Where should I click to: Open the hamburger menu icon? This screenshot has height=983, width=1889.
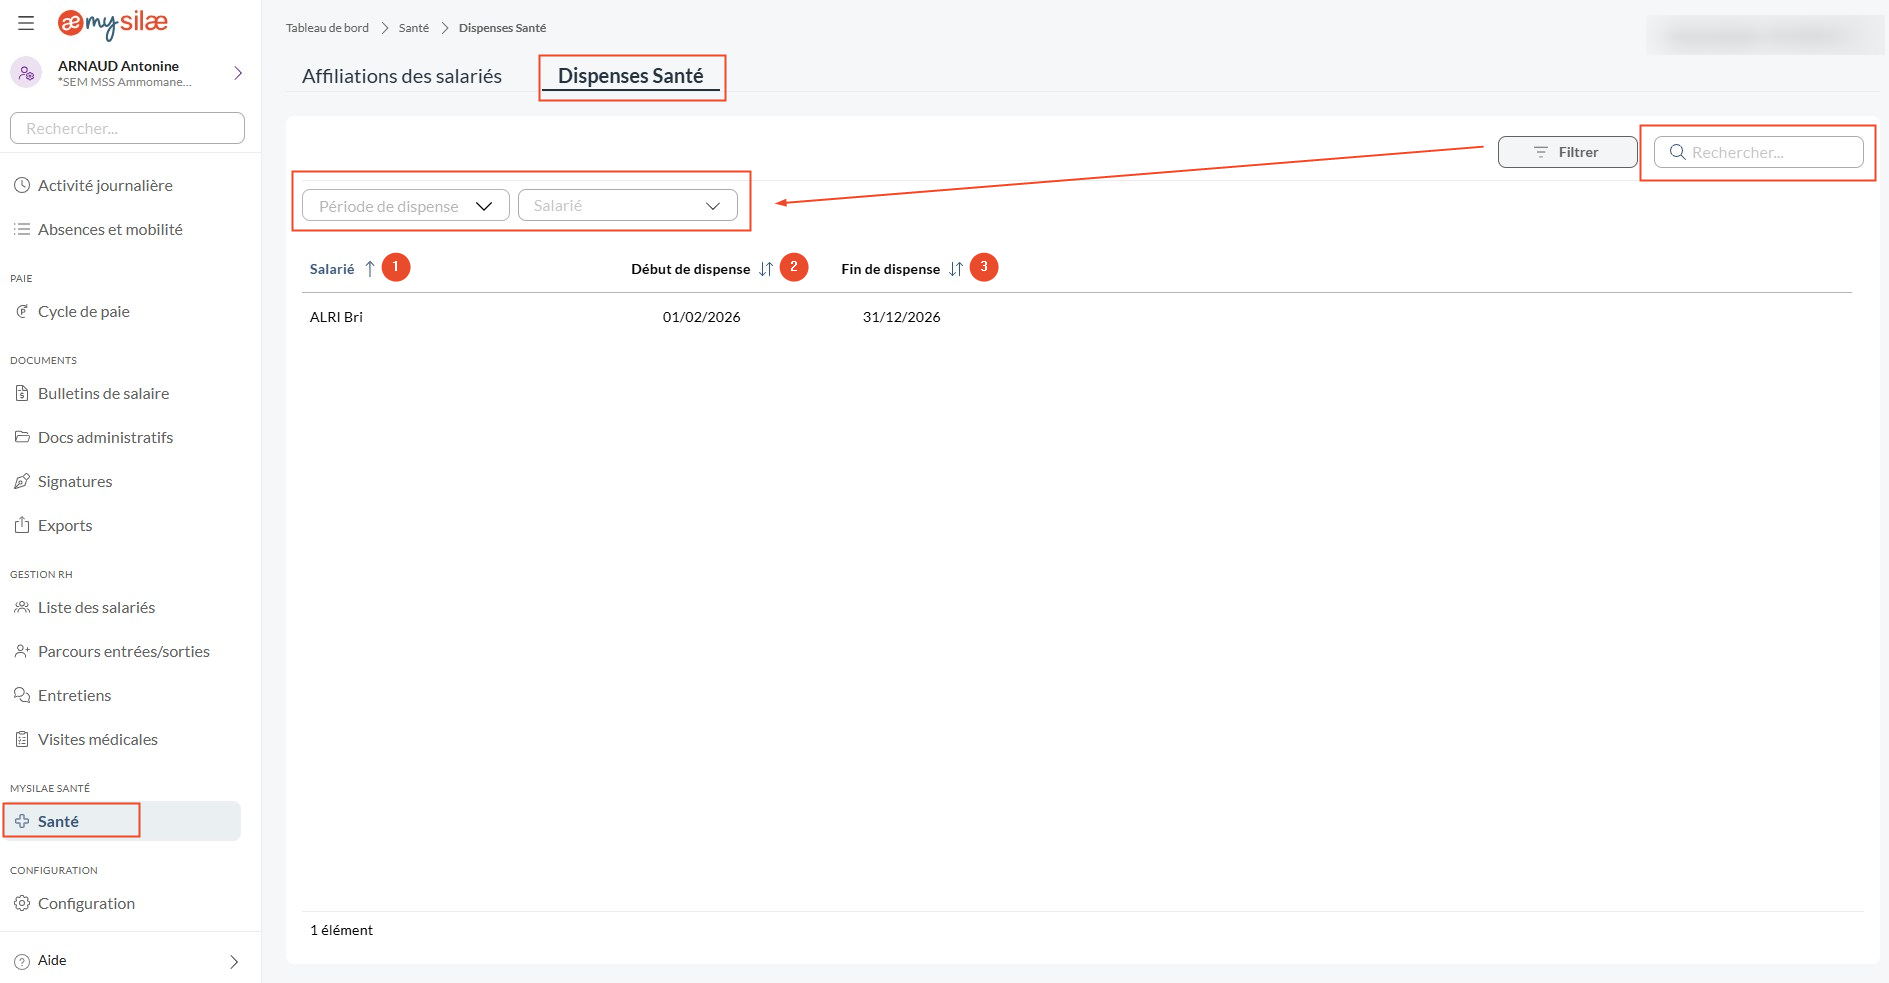tap(26, 23)
